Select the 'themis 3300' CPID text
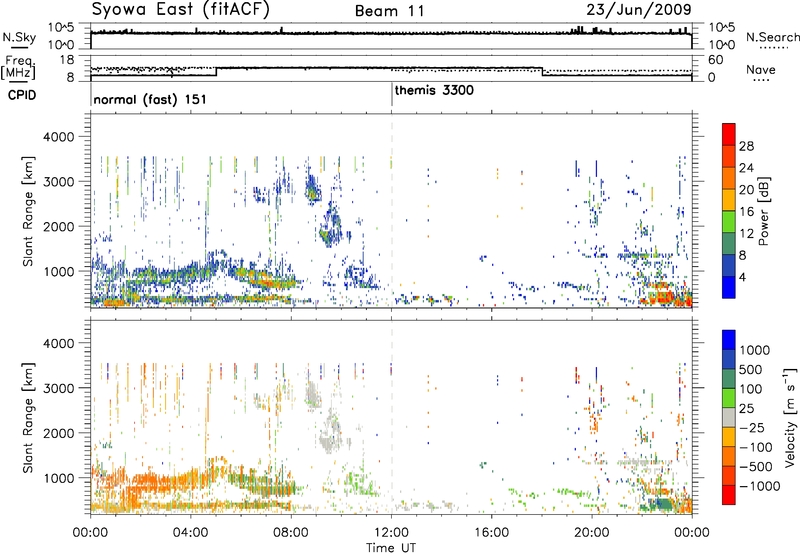The height and width of the screenshot is (554, 800). pos(434,90)
